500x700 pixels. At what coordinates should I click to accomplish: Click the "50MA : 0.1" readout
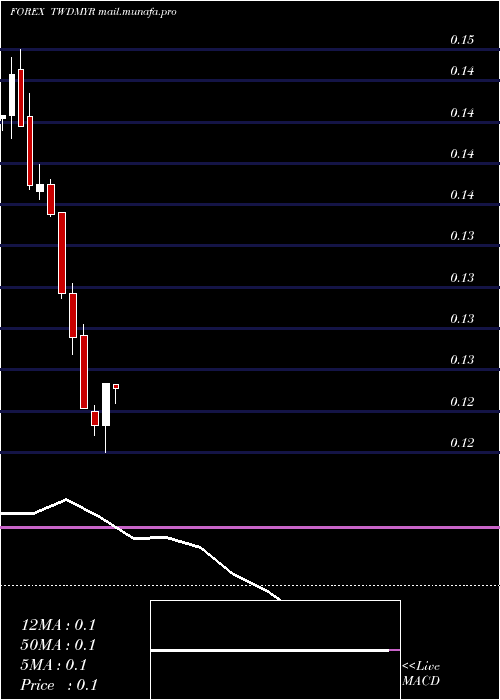pyautogui.click(x=58, y=645)
